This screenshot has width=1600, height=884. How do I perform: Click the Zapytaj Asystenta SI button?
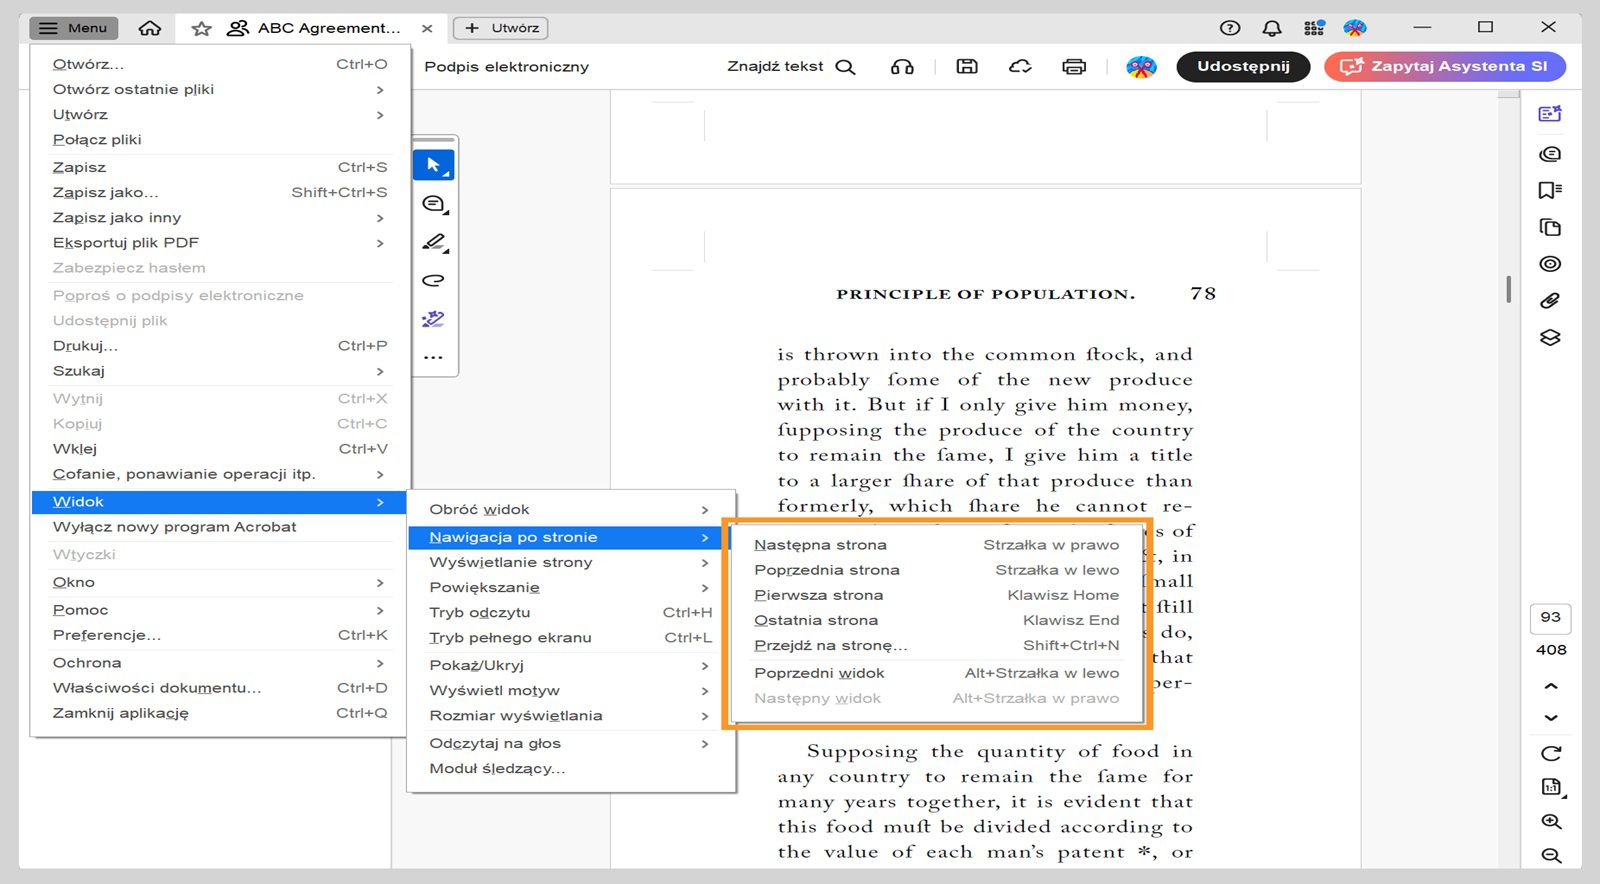point(1445,67)
